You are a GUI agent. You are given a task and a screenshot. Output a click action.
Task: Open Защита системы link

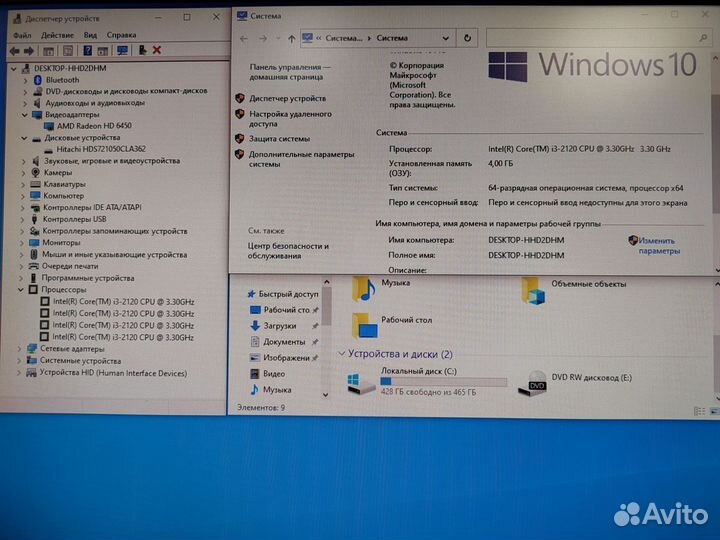[x=279, y=139]
